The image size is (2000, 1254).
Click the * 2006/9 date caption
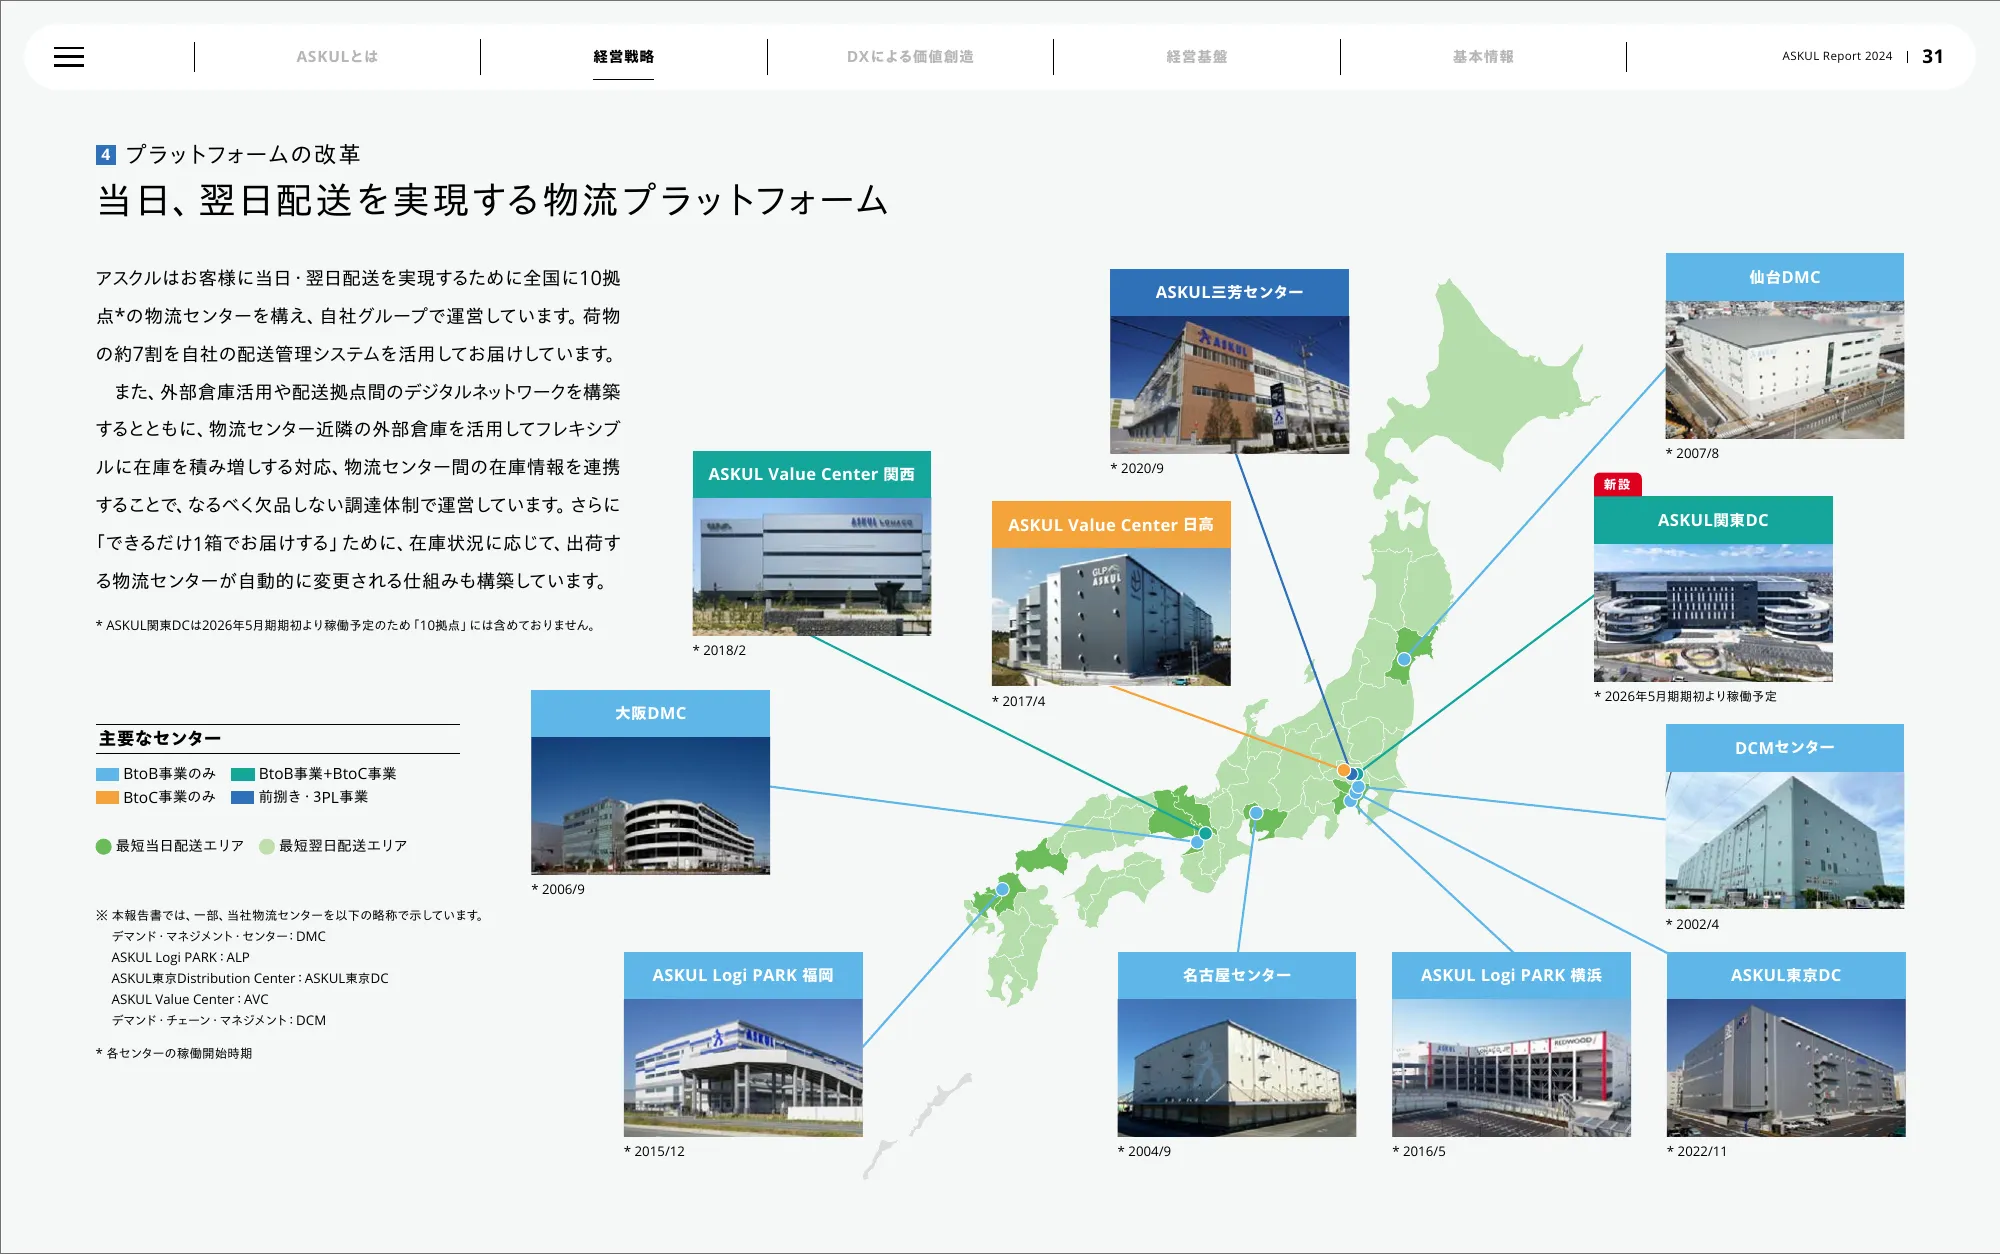558,889
